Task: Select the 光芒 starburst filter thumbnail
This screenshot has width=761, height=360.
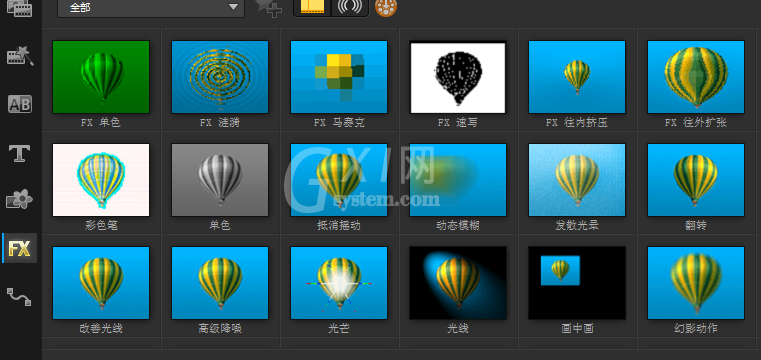Action: [339, 283]
